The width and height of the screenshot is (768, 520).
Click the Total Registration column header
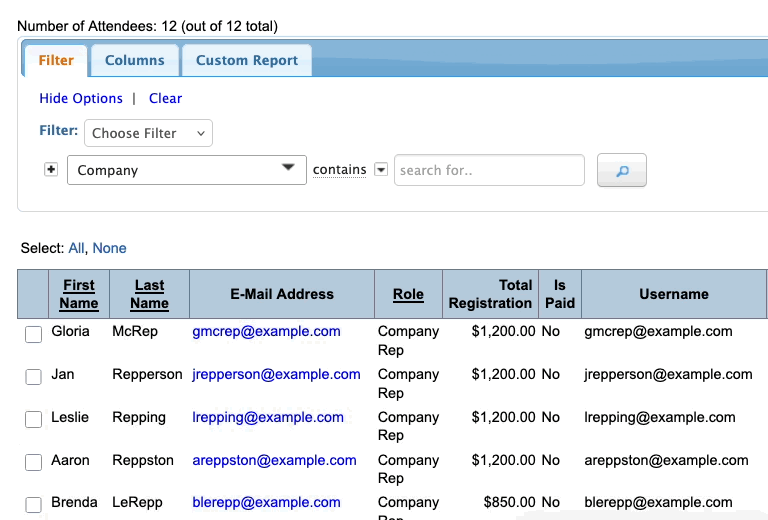click(x=490, y=294)
